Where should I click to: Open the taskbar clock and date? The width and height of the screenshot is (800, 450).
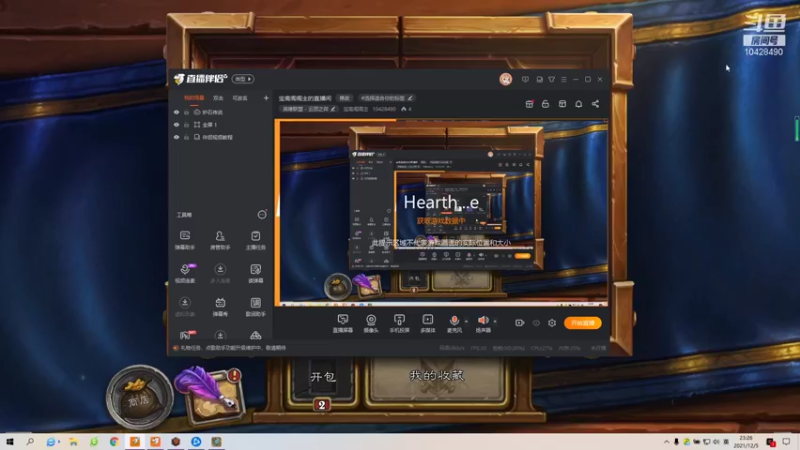(x=745, y=442)
